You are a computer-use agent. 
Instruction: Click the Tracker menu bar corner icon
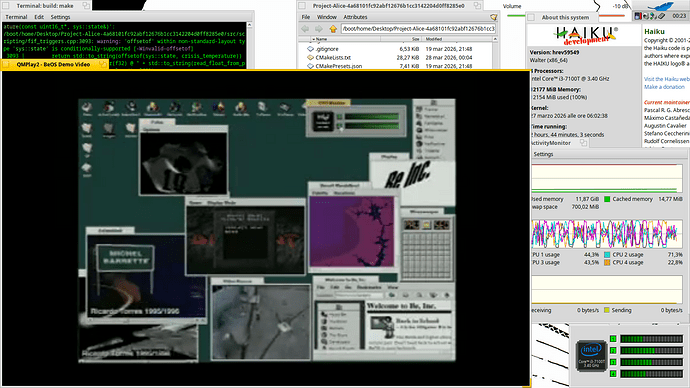[493, 17]
